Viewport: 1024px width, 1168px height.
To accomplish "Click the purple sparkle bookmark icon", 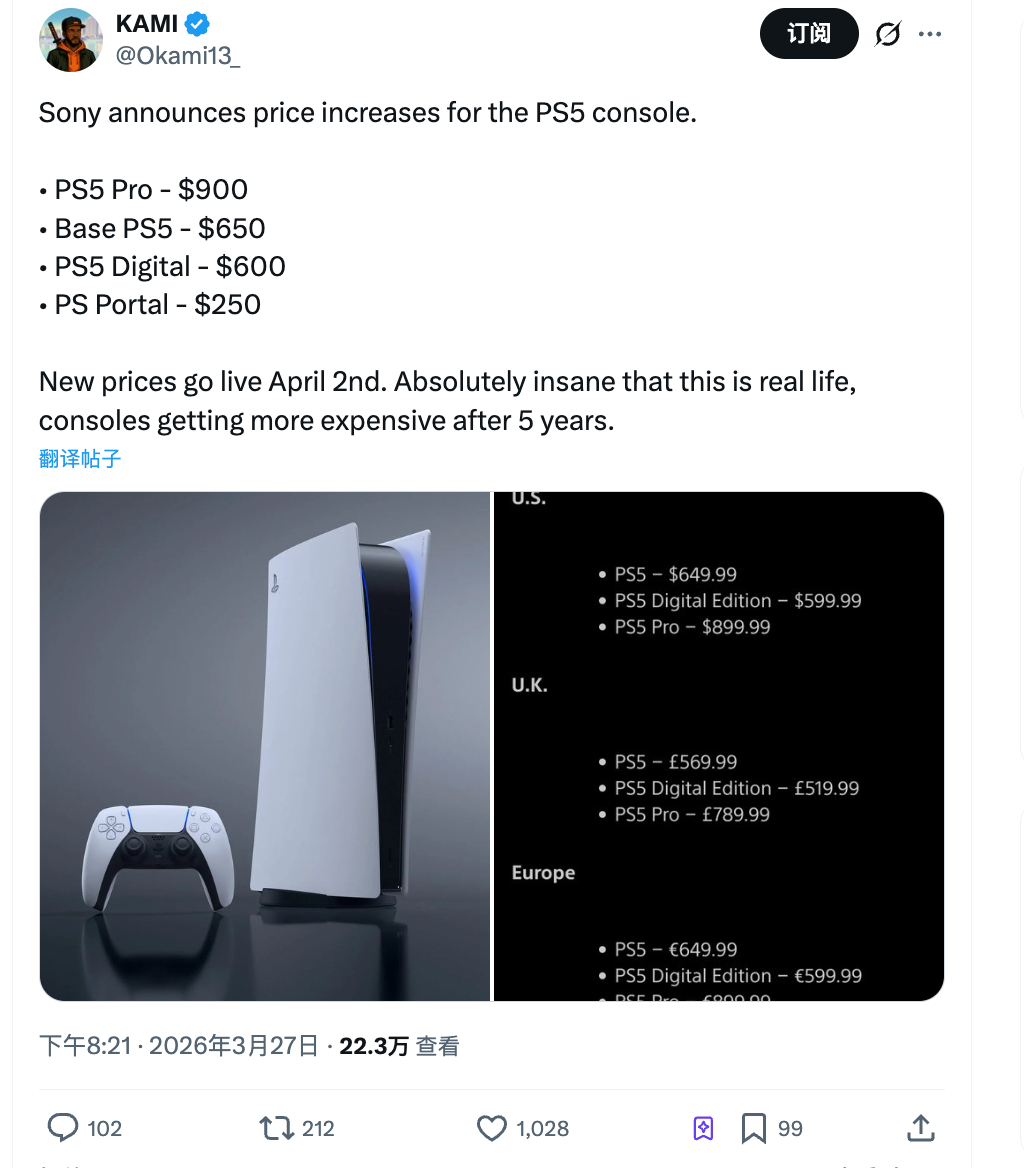I will (703, 1128).
